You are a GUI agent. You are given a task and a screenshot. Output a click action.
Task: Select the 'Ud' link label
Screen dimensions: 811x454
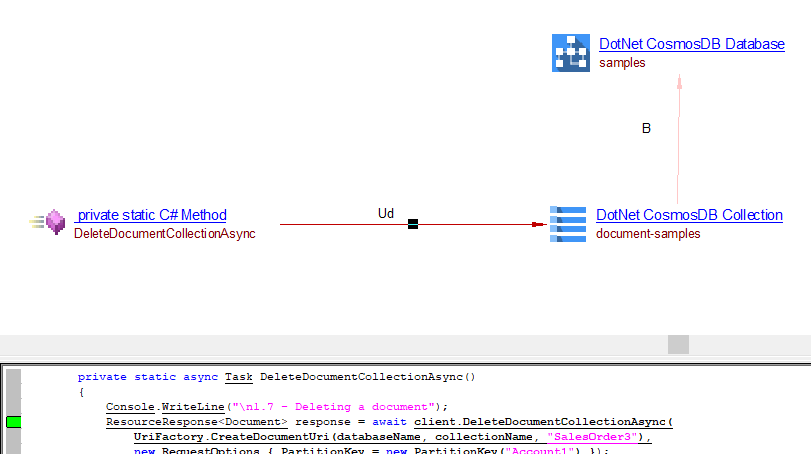click(385, 213)
